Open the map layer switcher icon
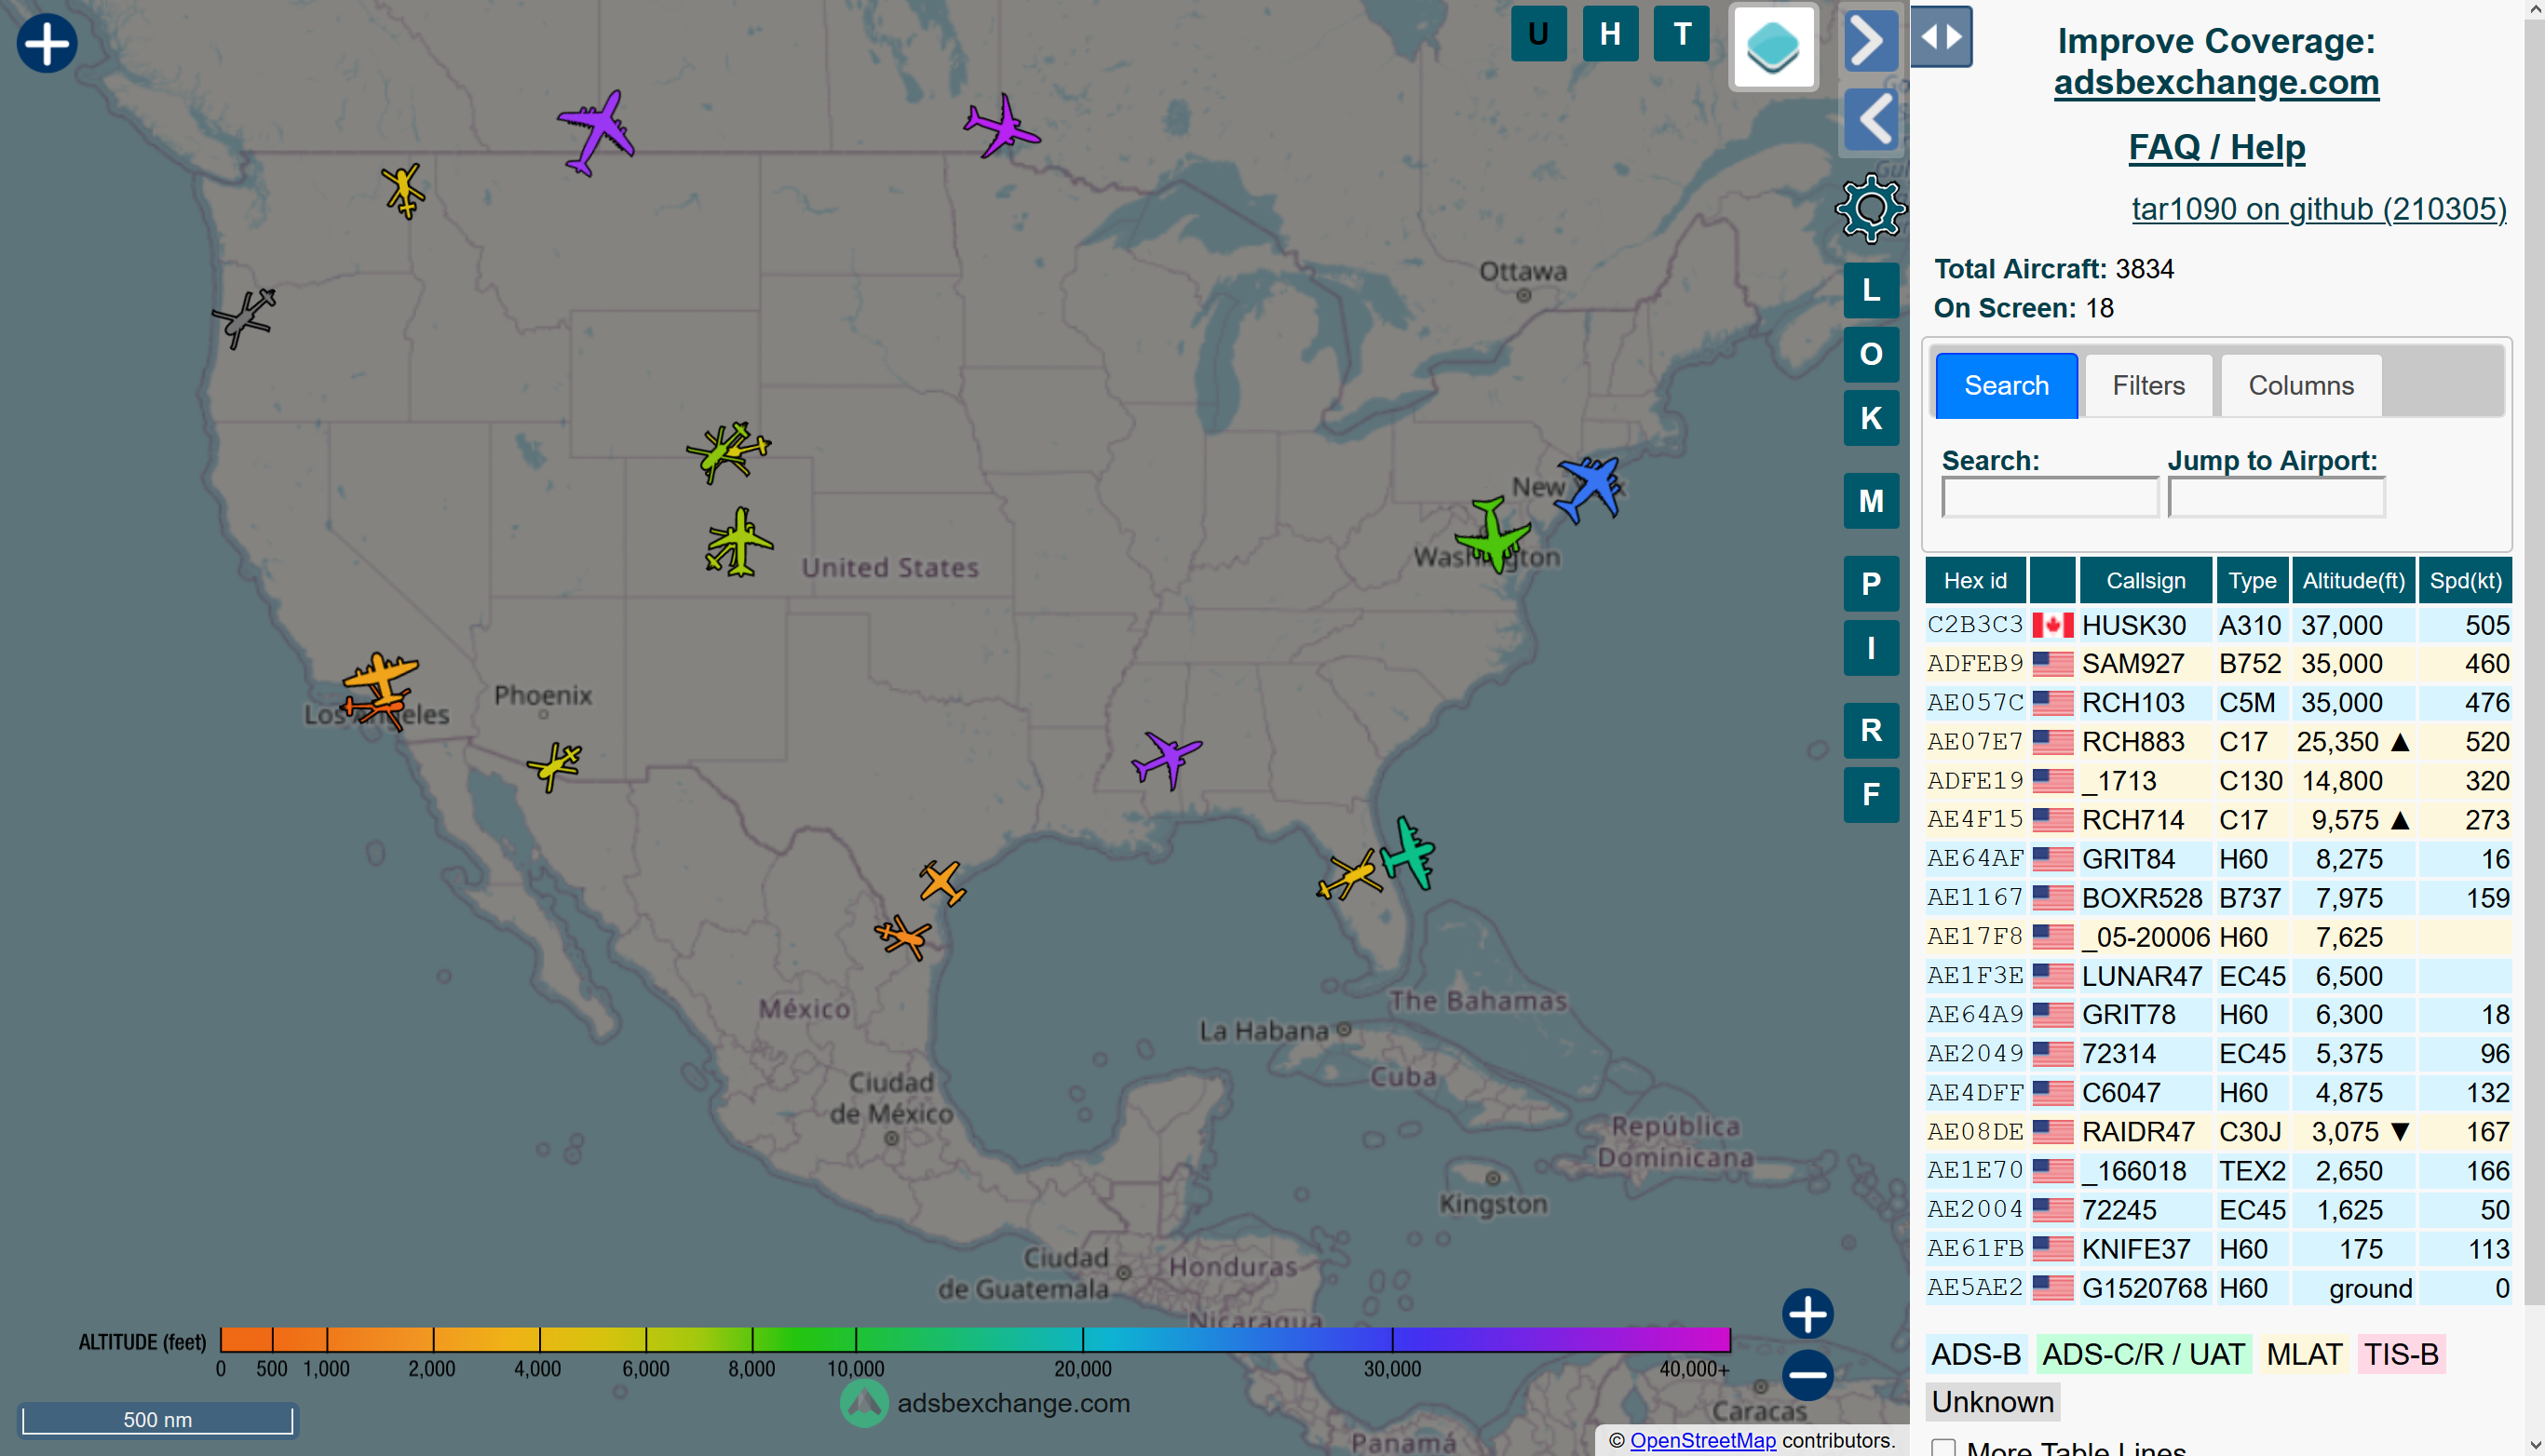Viewport: 2545px width, 1456px height. coord(1773,47)
